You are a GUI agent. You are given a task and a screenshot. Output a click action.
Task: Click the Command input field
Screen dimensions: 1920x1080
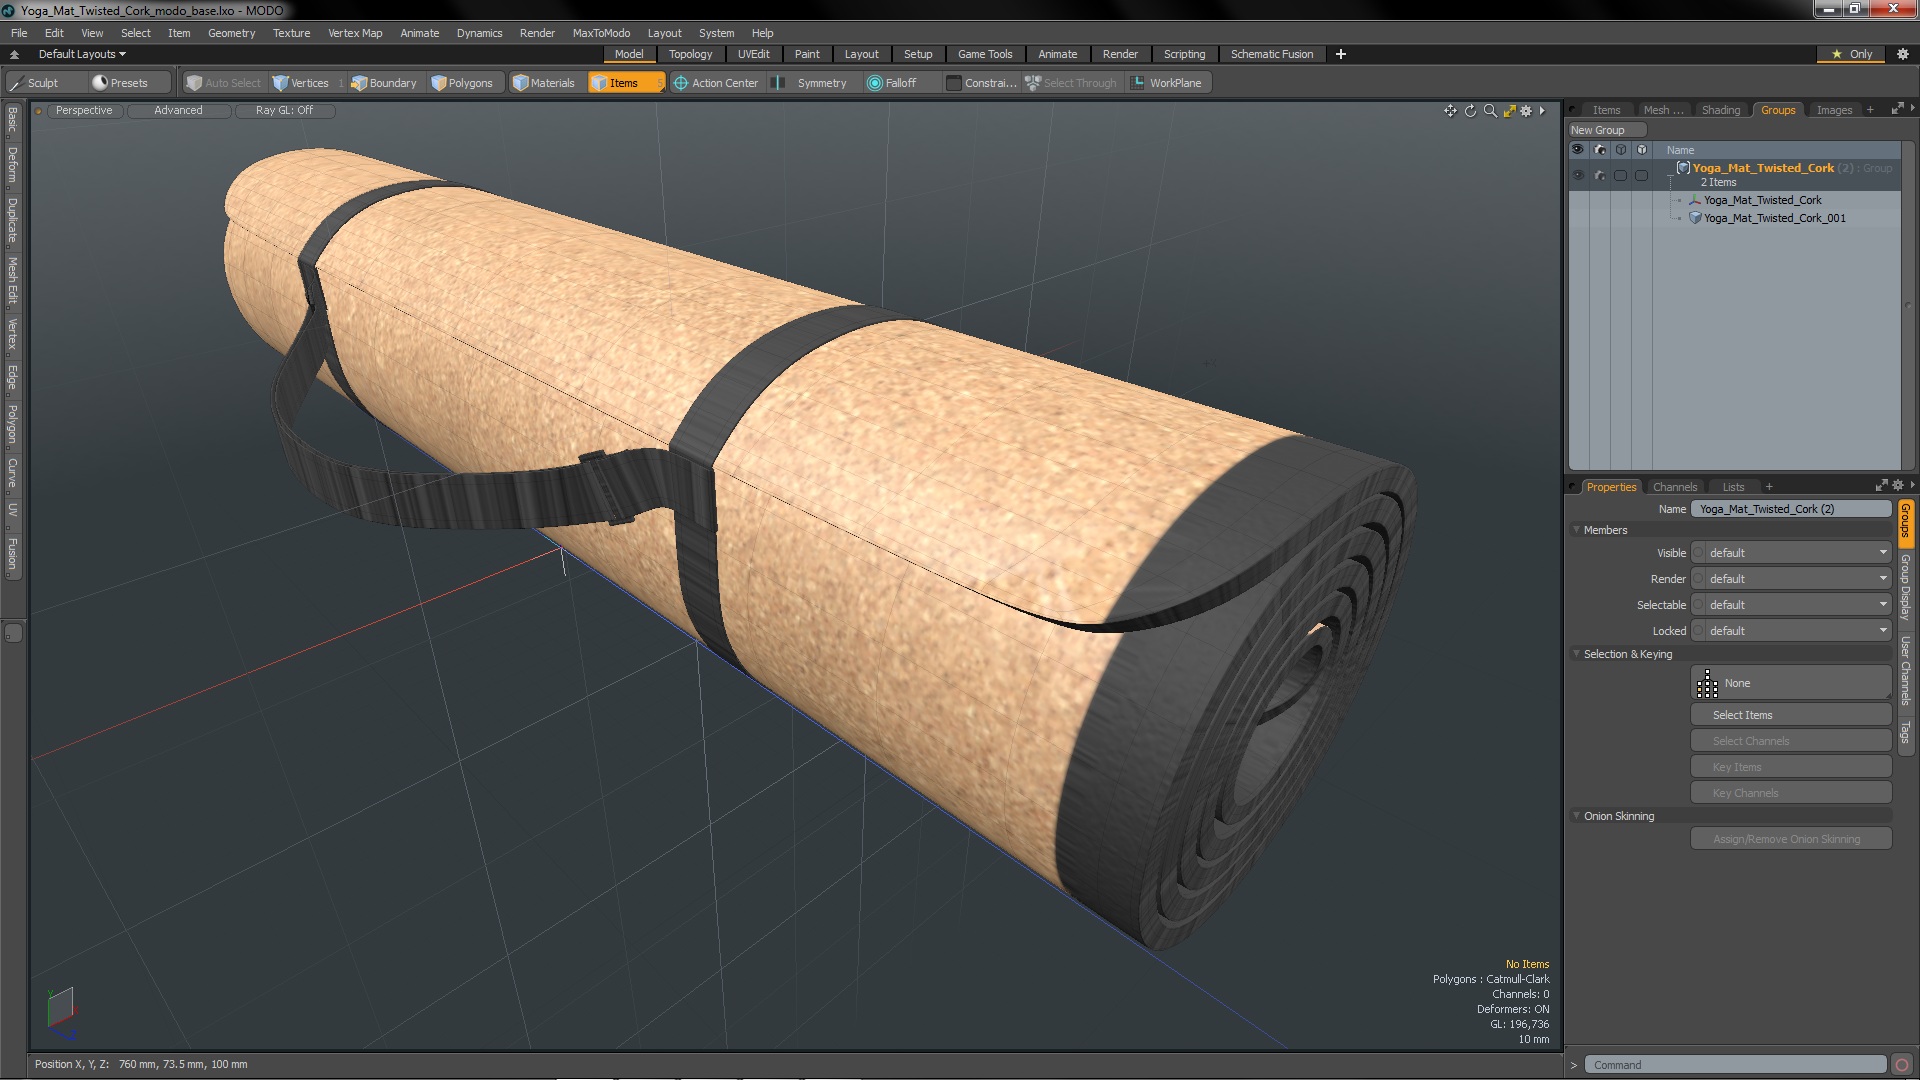[1735, 1065]
